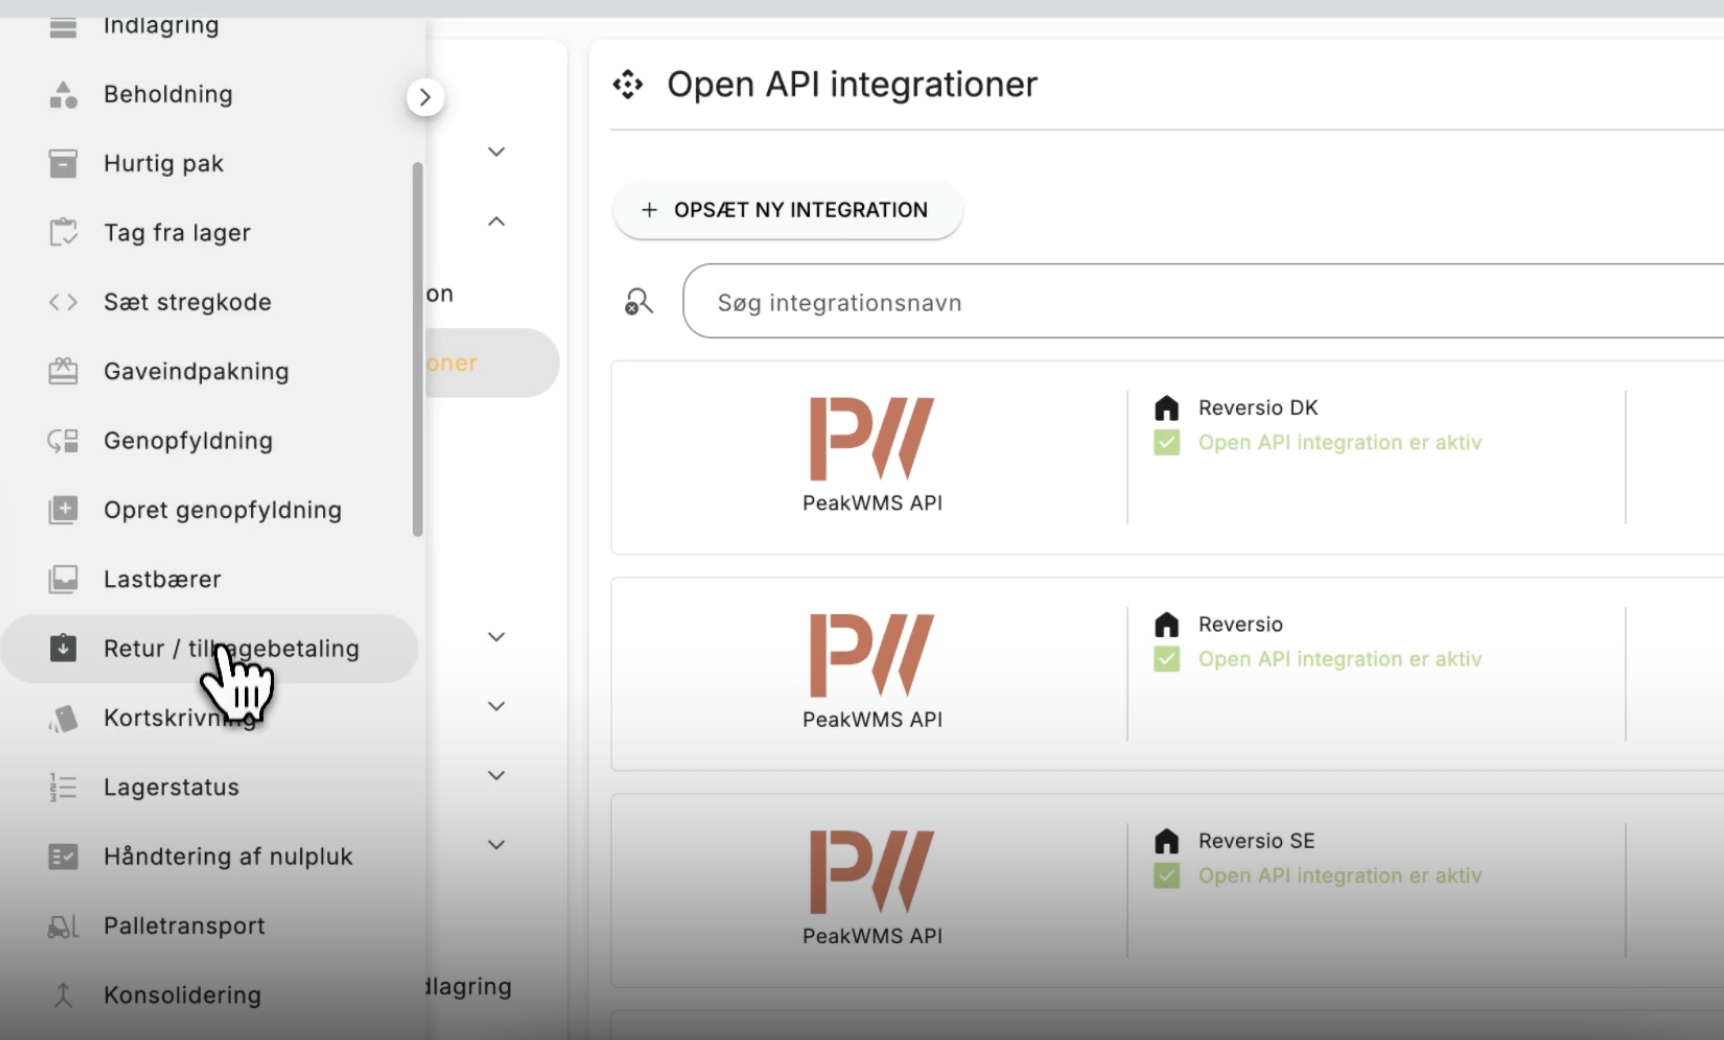Expand the sidebar with the round arrow button

[425, 97]
